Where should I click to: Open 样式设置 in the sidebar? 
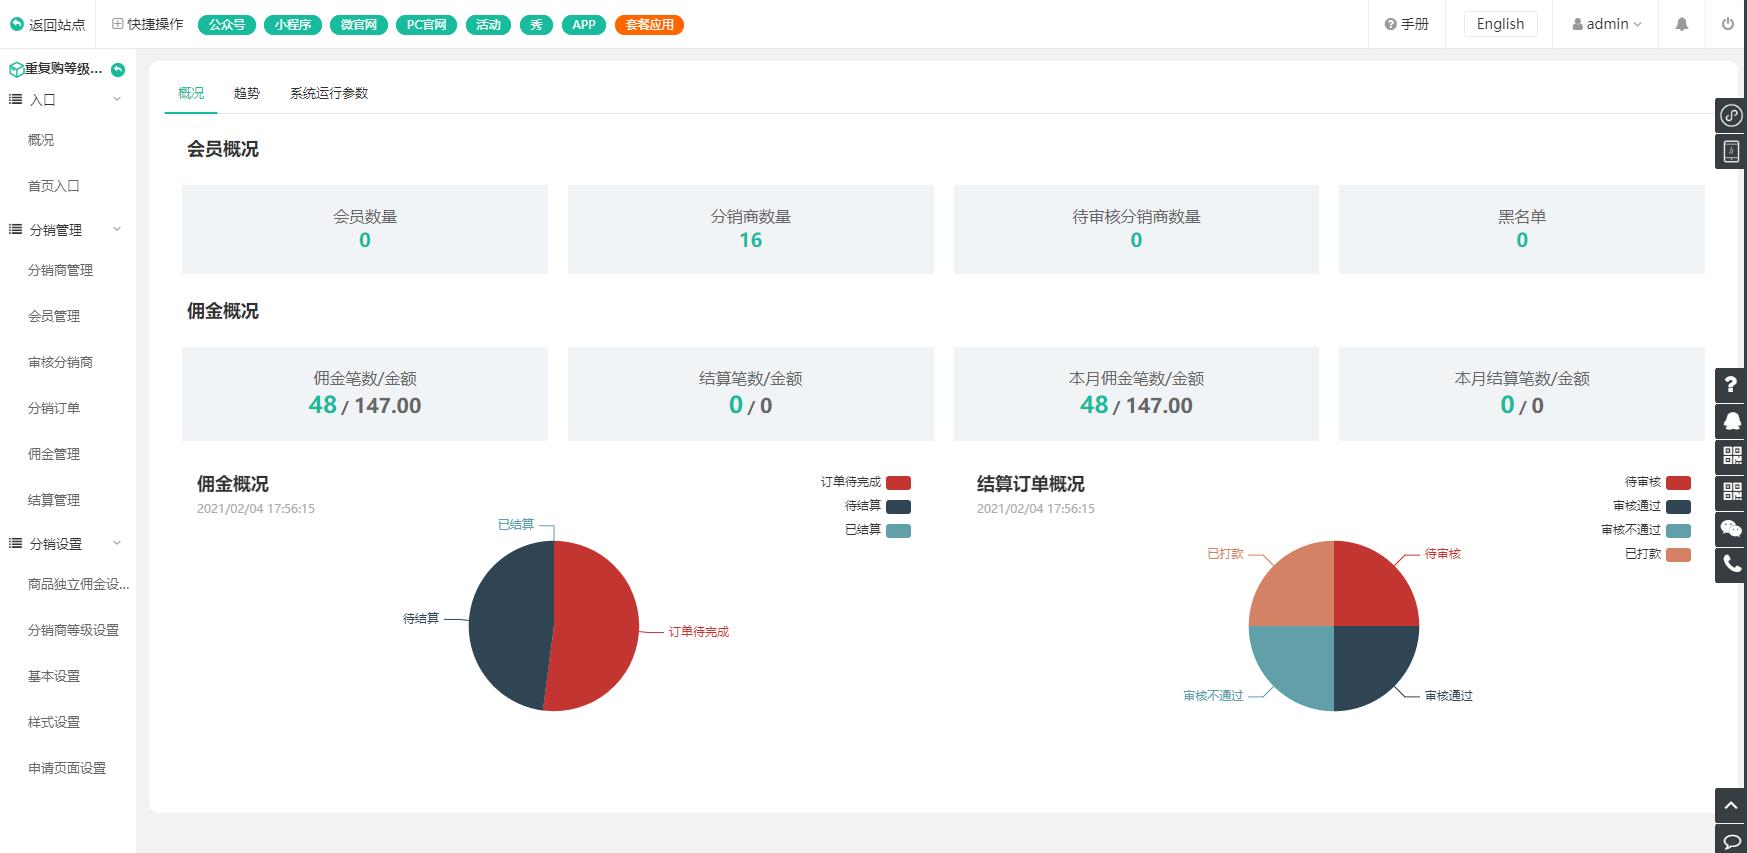[54, 722]
